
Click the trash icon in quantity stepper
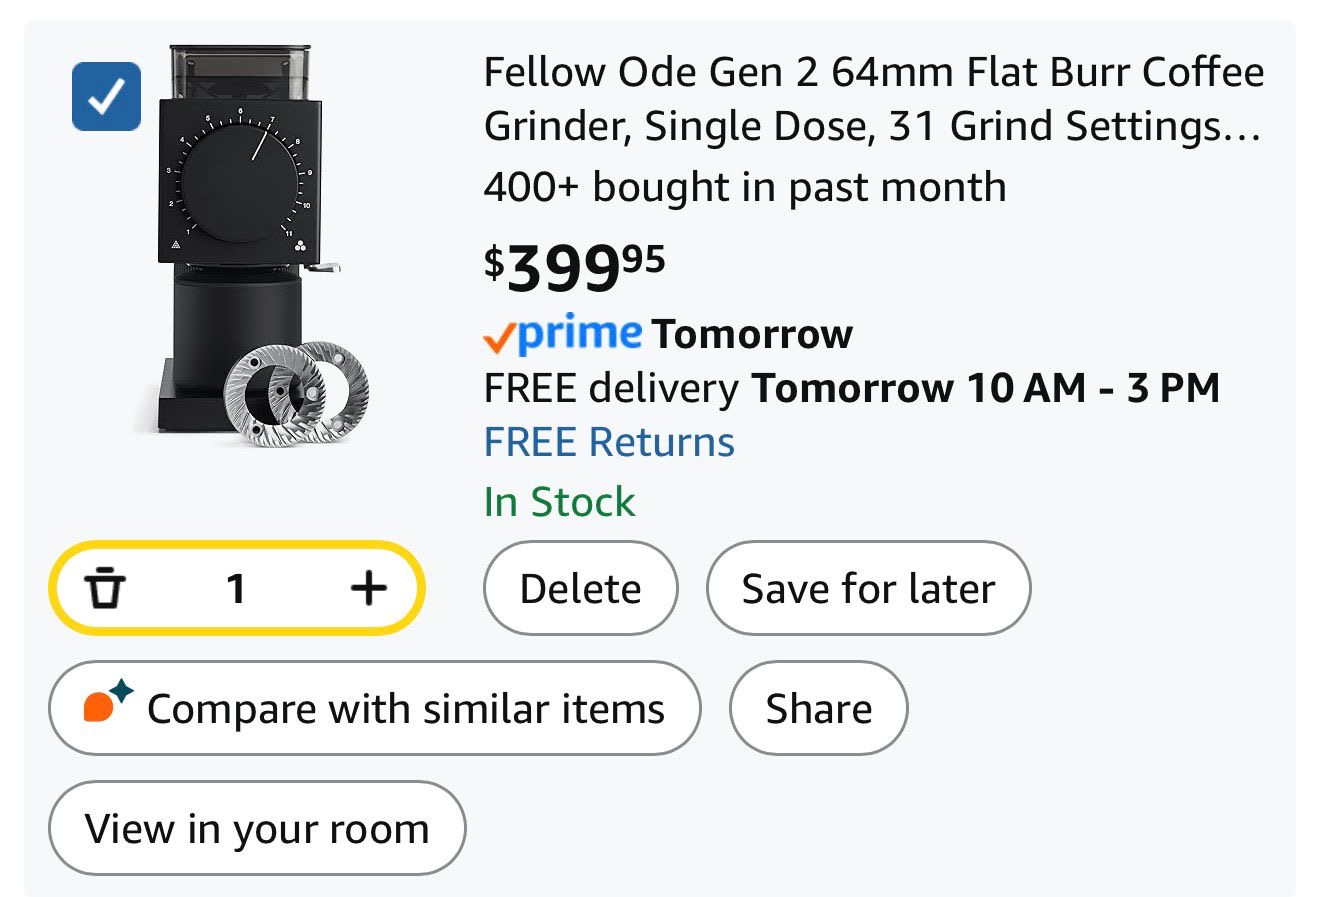(104, 588)
